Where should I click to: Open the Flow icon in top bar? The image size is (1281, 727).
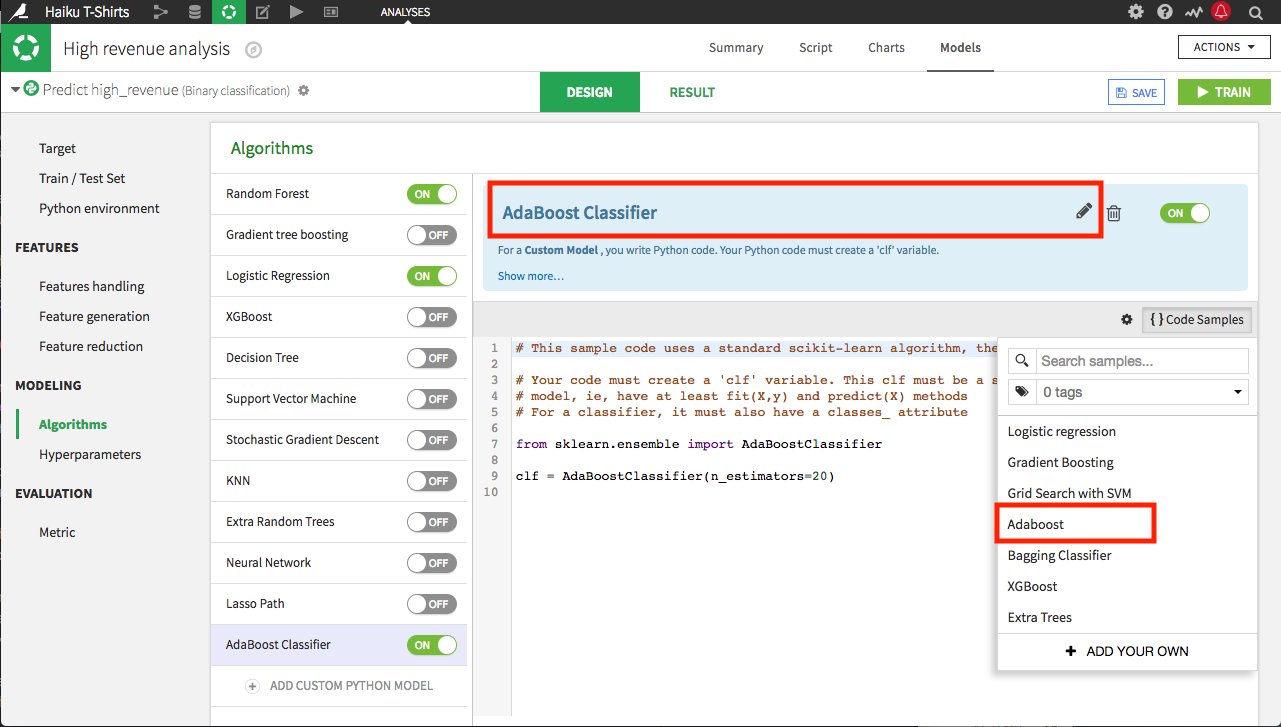click(160, 12)
